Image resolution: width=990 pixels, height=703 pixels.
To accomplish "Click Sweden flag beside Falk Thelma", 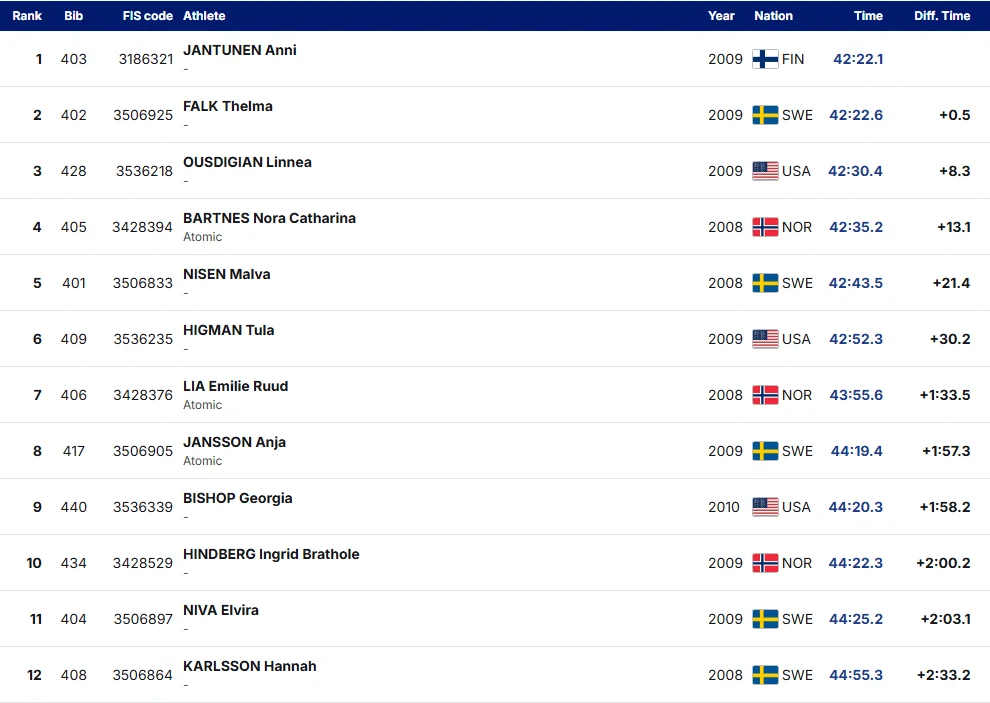I will 765,115.
